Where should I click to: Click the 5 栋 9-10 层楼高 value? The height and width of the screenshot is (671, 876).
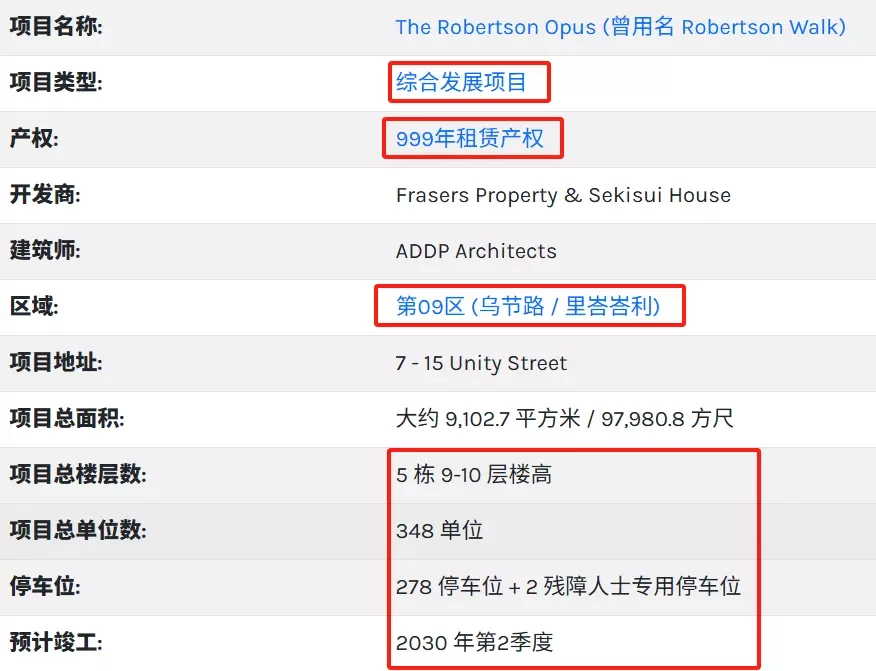(x=474, y=474)
